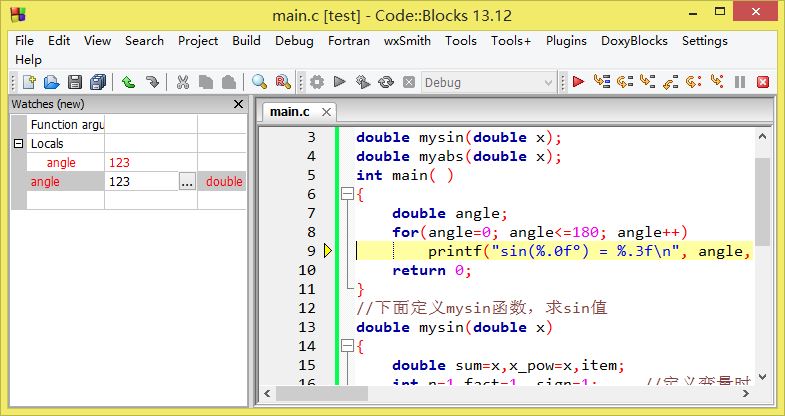Click the Step into instruction icon

tap(717, 81)
